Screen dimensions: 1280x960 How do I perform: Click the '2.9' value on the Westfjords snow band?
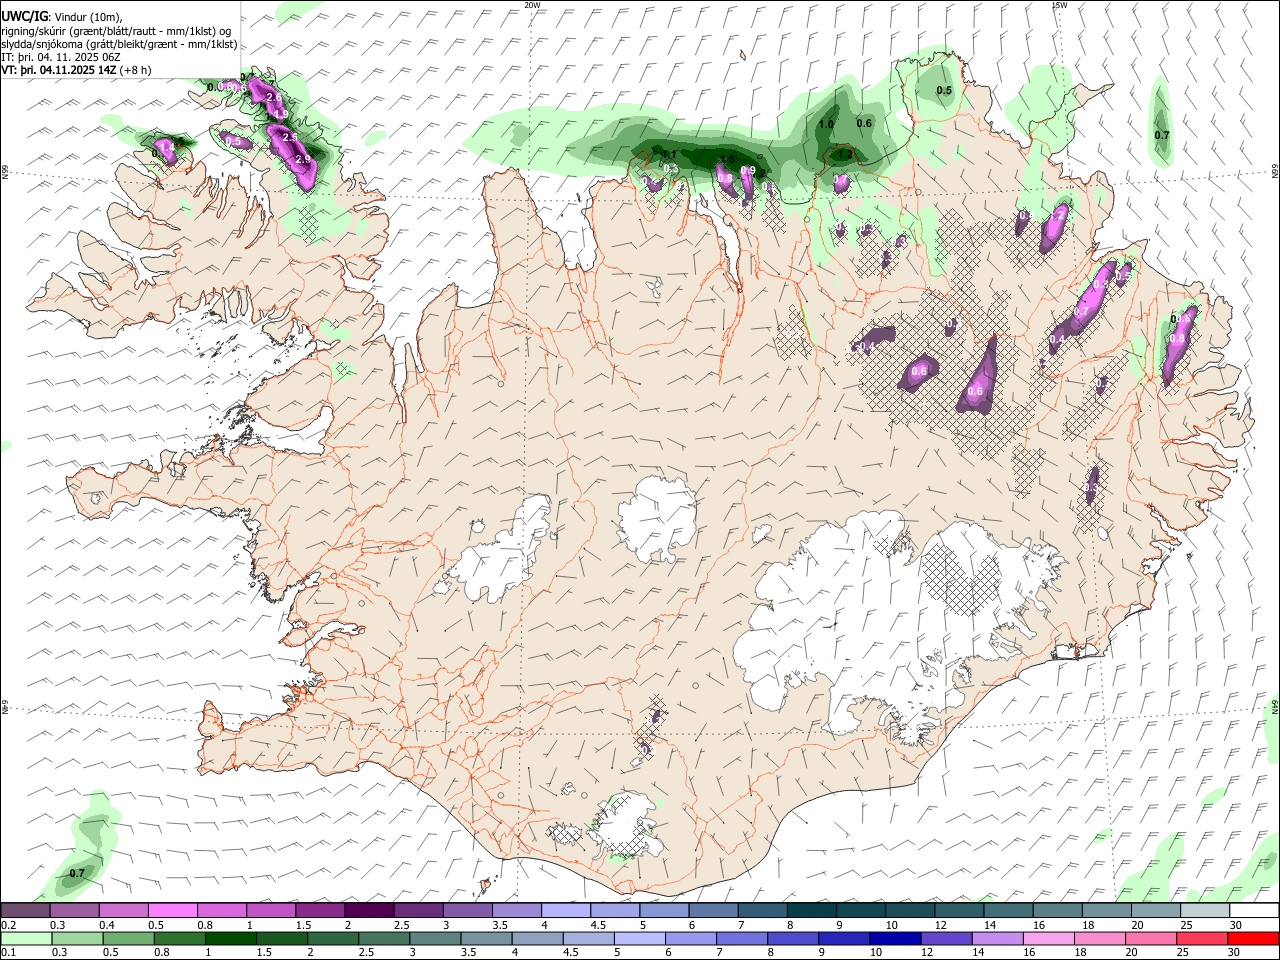(303, 159)
